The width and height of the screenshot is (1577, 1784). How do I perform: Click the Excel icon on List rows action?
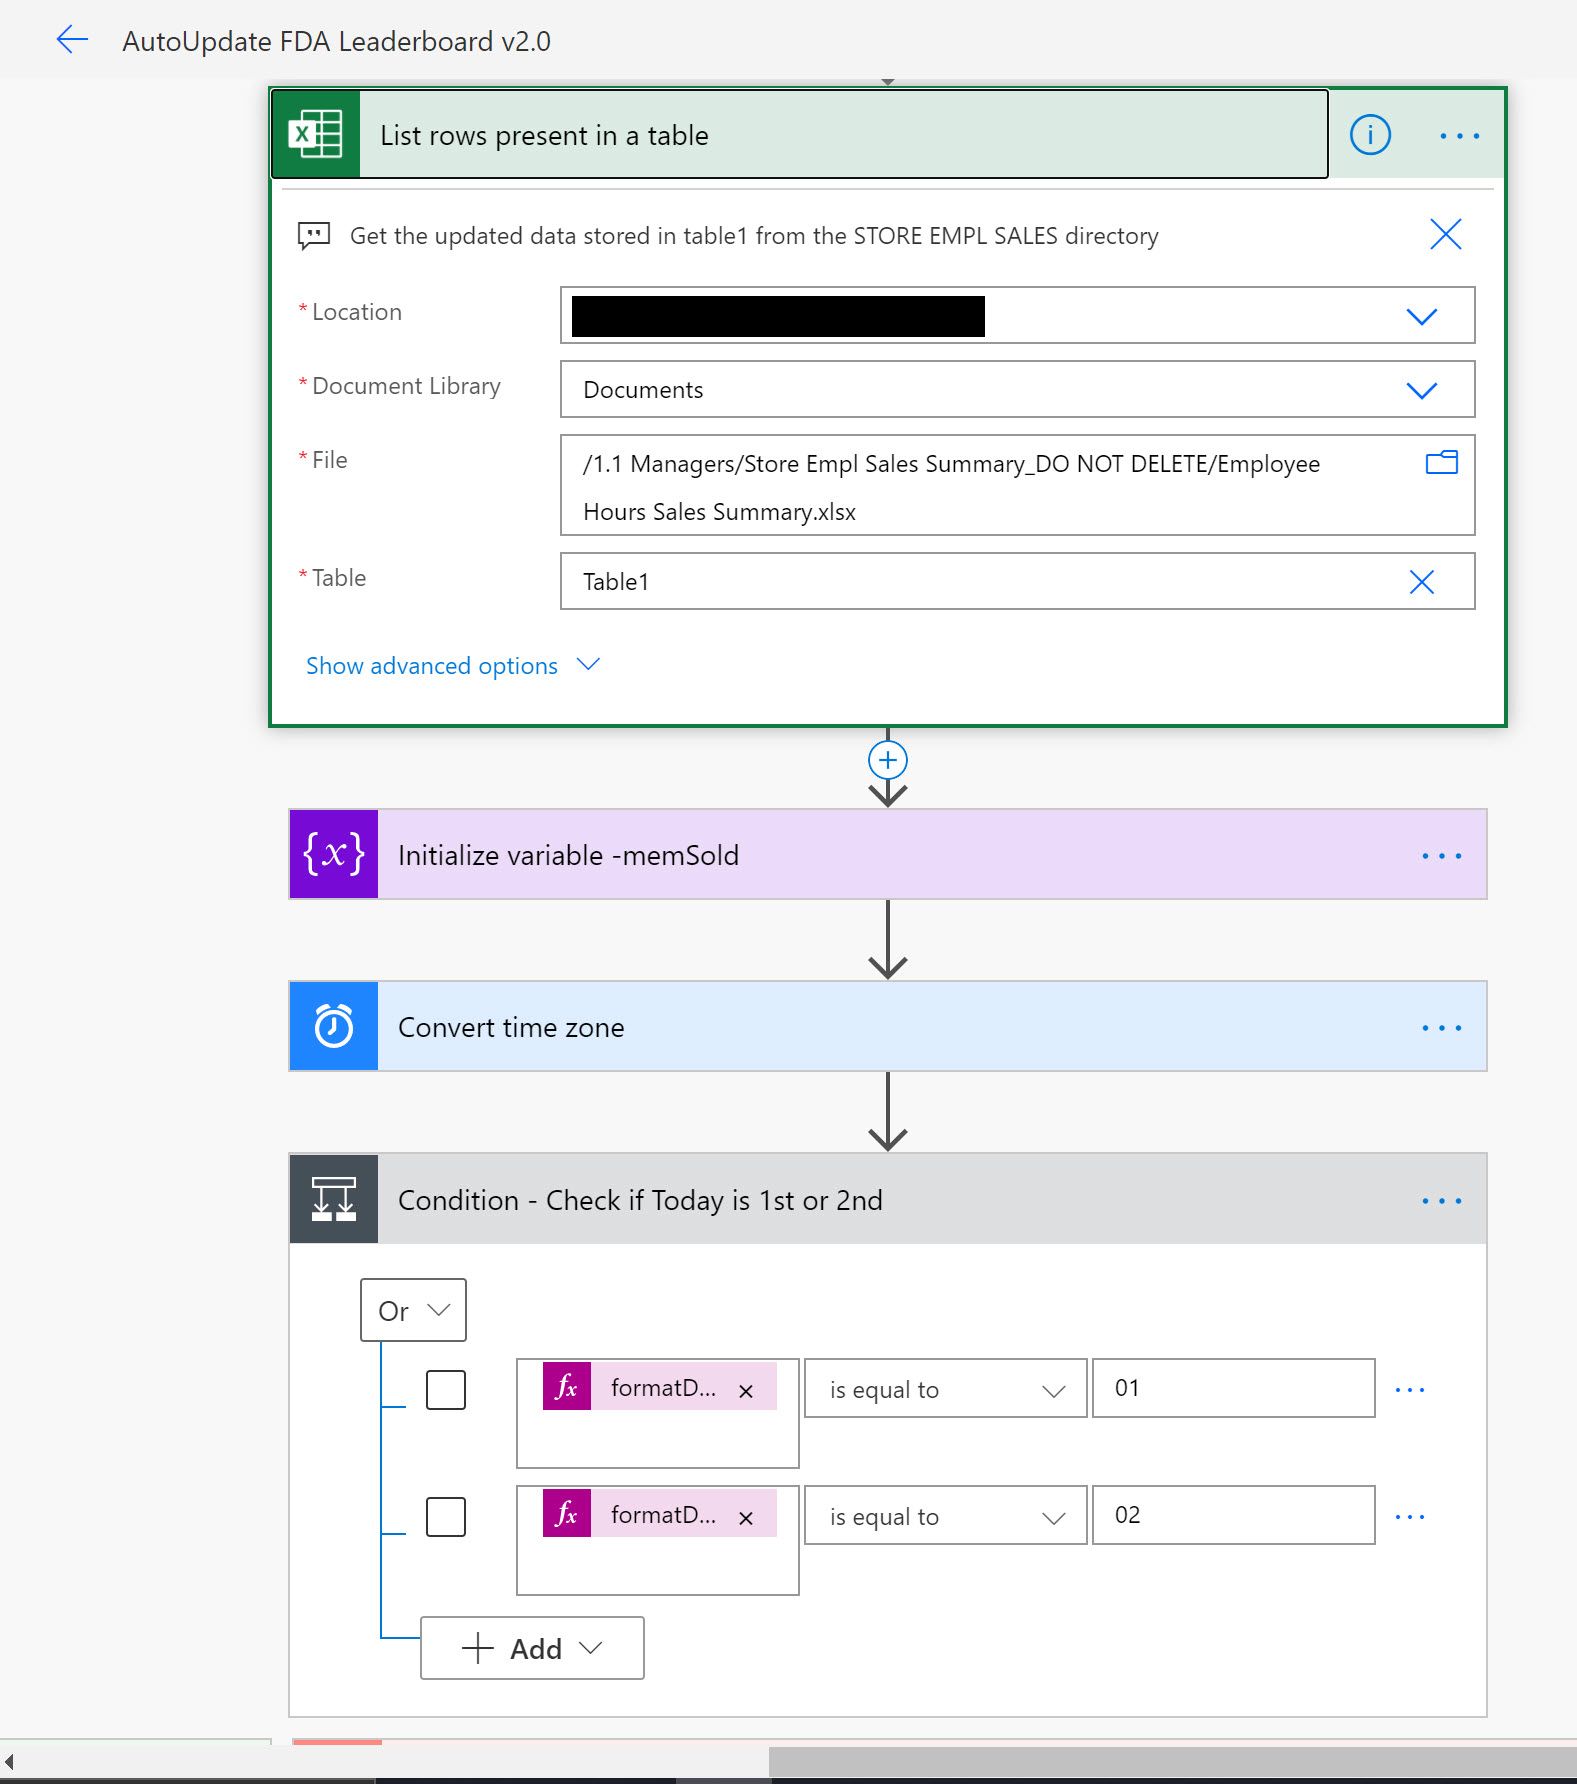click(x=316, y=134)
